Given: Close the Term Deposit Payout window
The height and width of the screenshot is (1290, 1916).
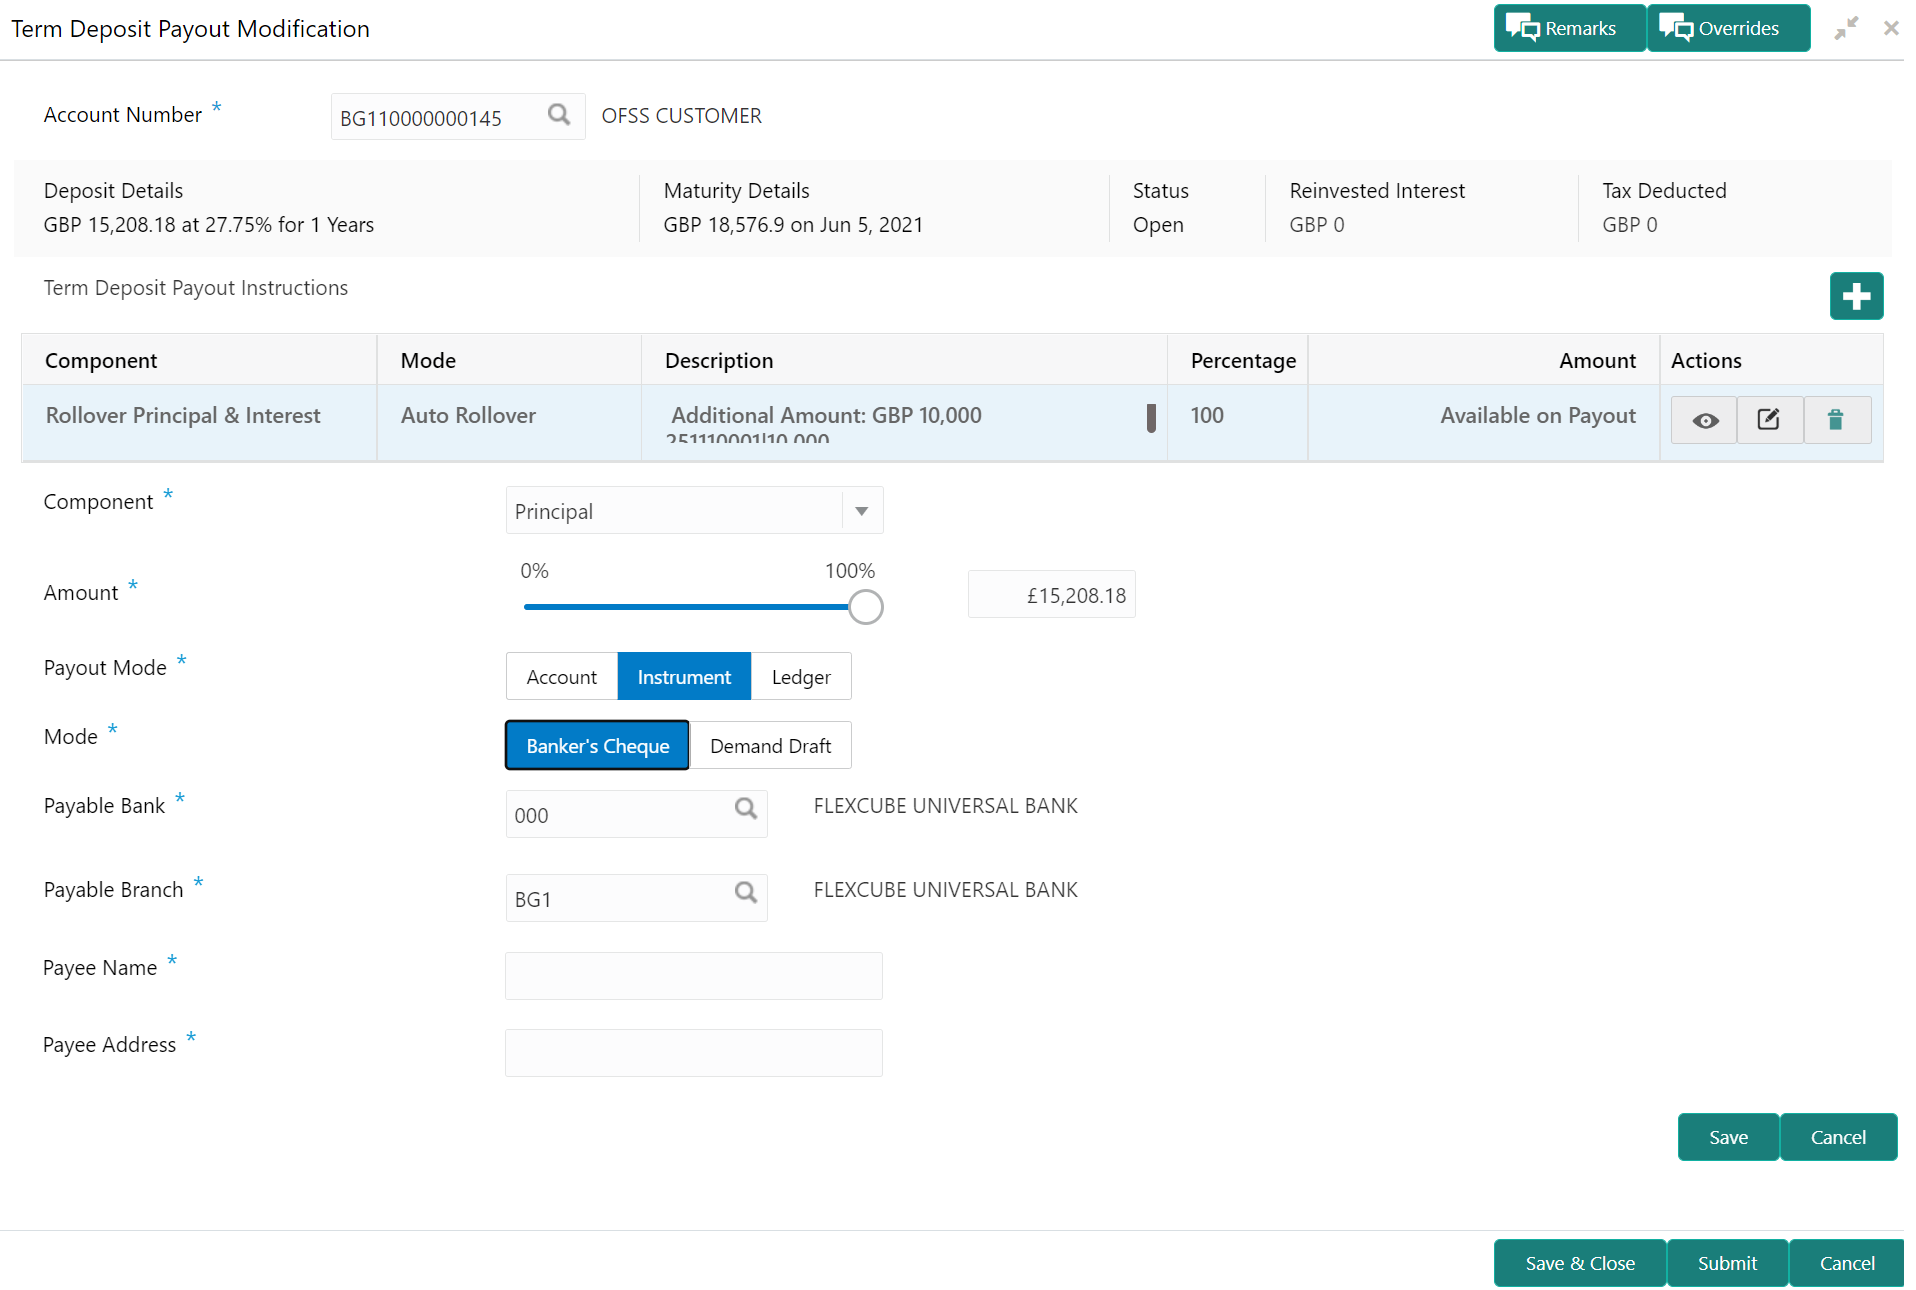Looking at the screenshot, I should (x=1891, y=28).
